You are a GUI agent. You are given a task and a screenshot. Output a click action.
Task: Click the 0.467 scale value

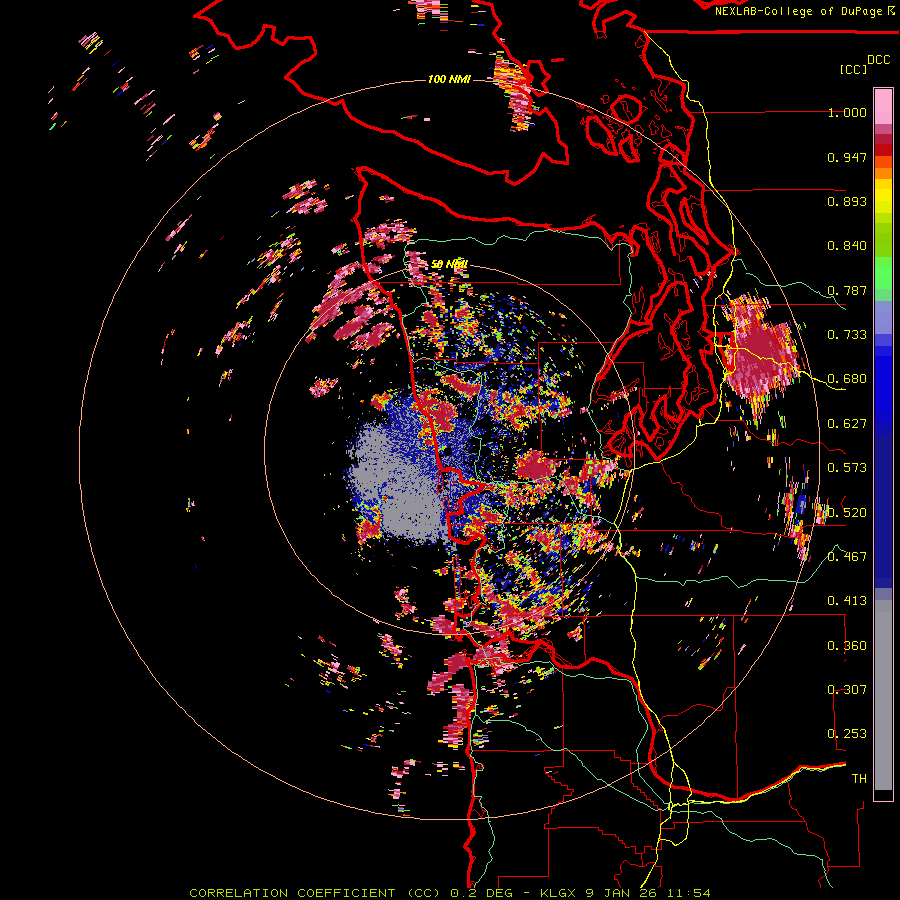[x=847, y=557]
